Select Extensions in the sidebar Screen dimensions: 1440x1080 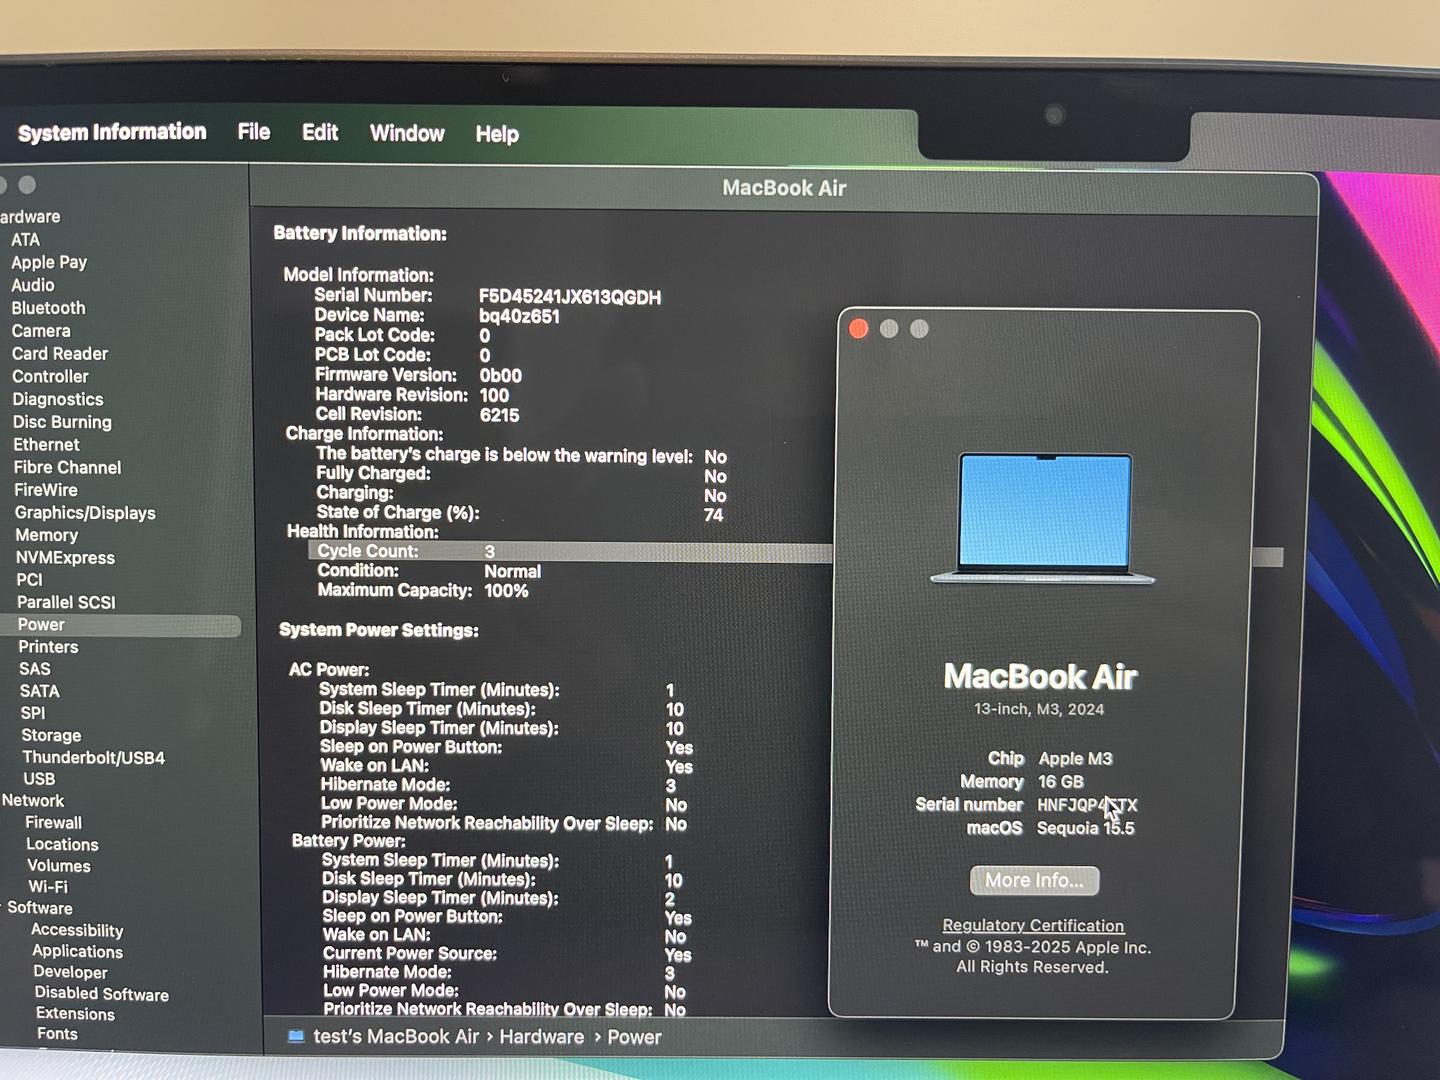pyautogui.click(x=76, y=1014)
